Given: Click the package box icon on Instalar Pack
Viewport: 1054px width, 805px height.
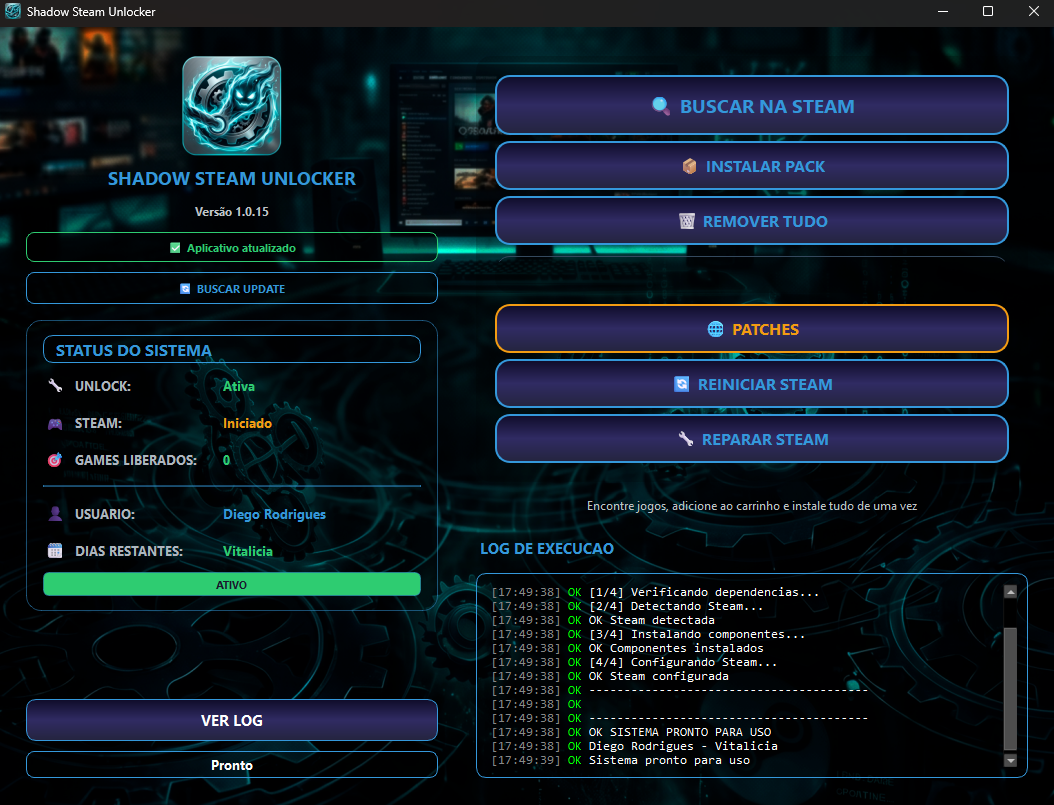Looking at the screenshot, I should point(689,166).
